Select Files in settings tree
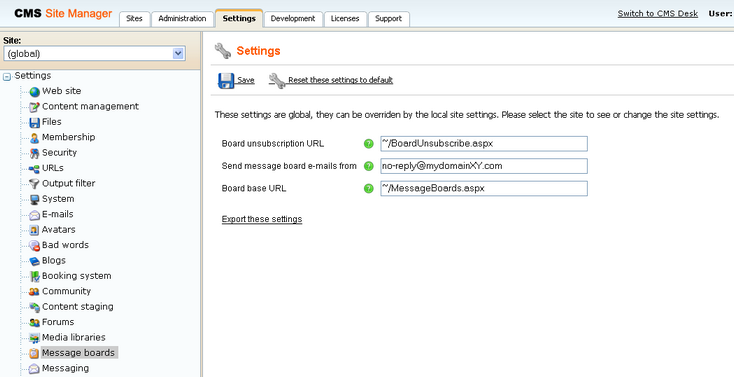The image size is (734, 377). [51, 122]
